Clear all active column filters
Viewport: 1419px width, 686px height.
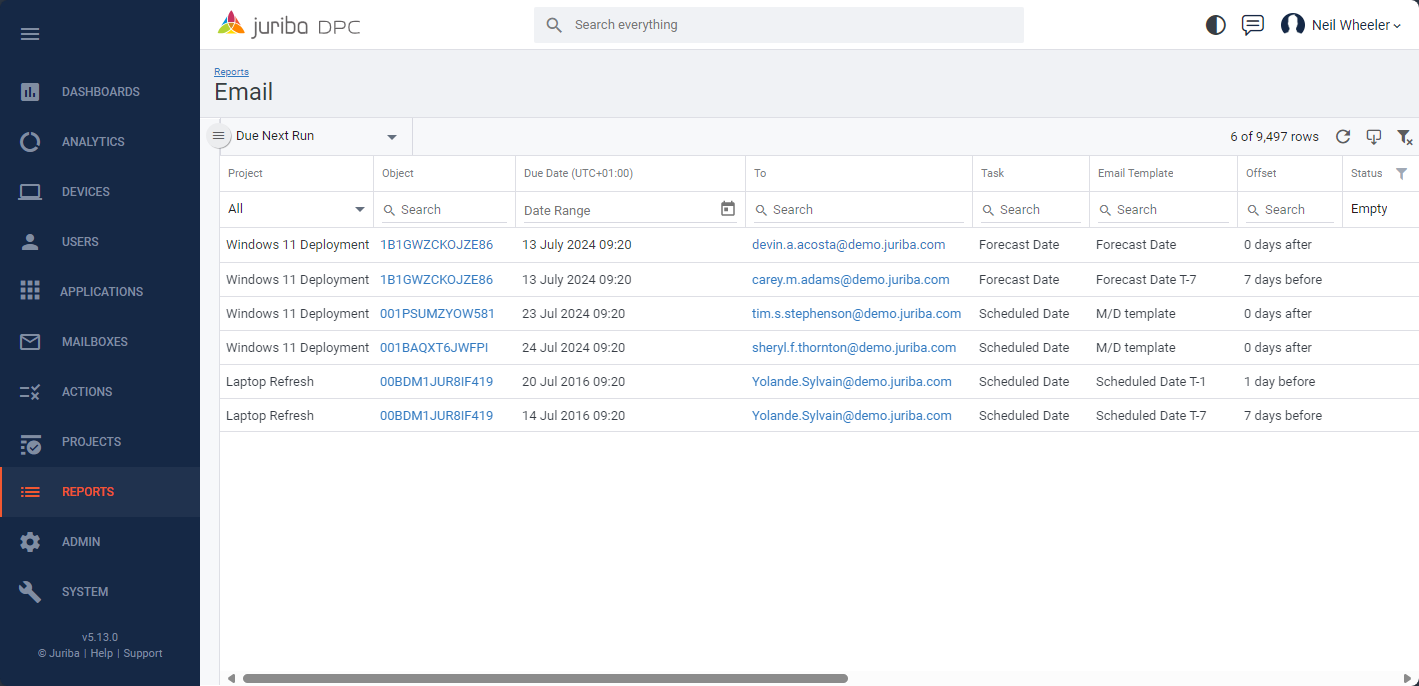1404,137
